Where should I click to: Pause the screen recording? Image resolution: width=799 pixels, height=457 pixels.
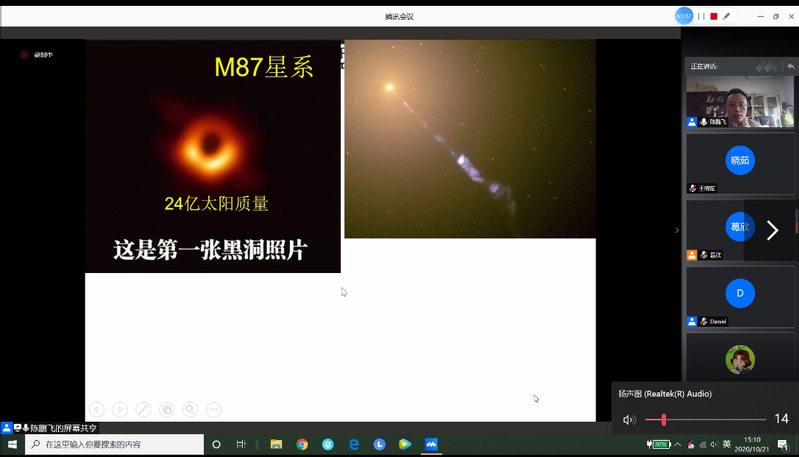point(702,16)
